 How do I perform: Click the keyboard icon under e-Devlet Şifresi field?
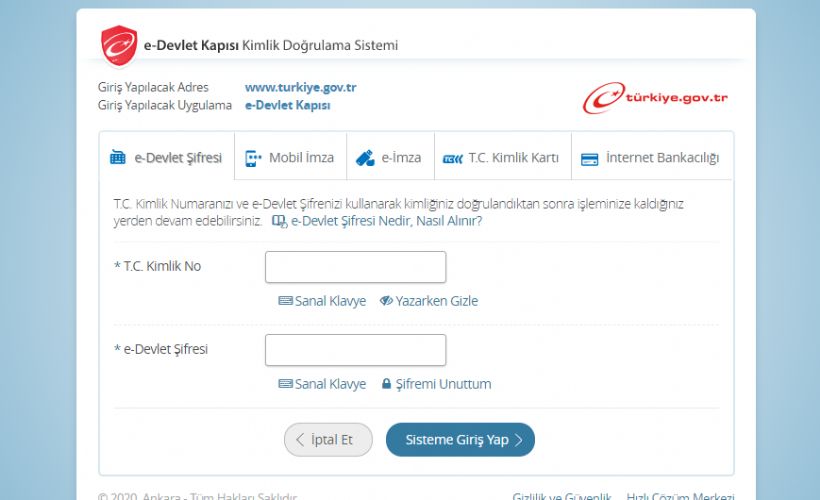285,384
